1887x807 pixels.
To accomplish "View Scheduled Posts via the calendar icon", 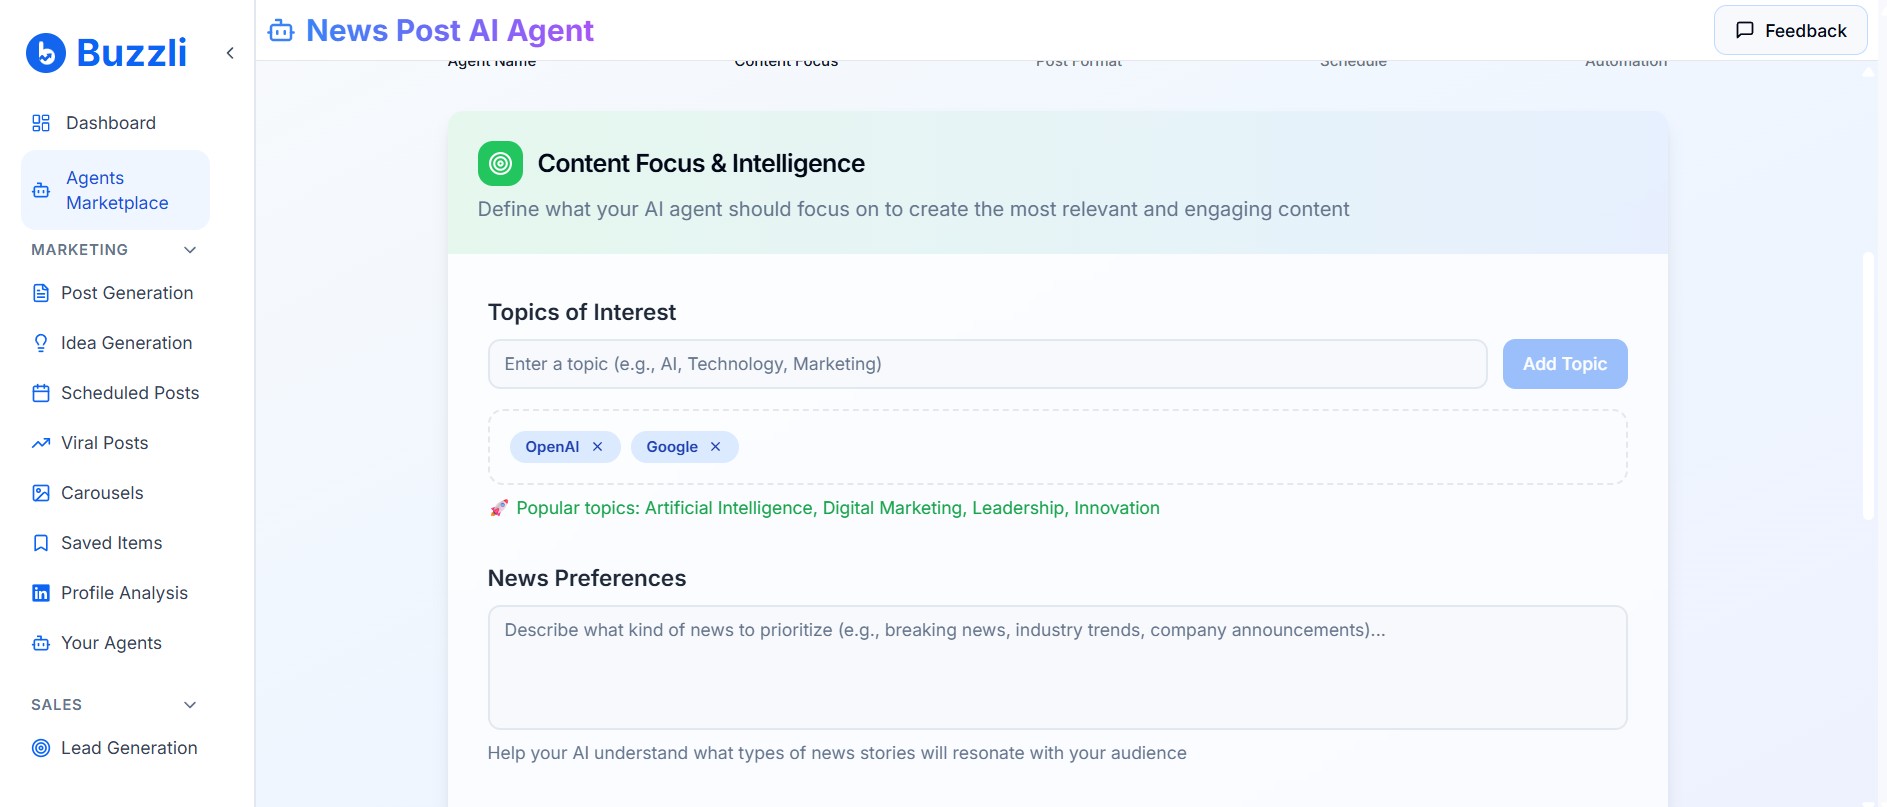I will 41,392.
